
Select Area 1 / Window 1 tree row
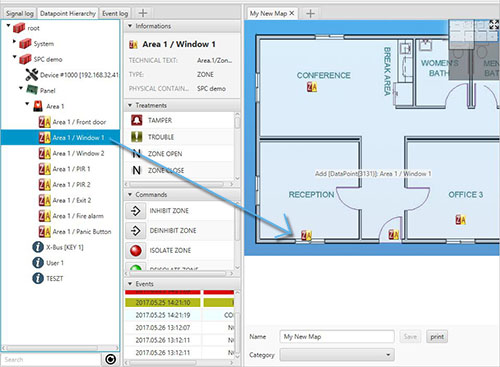pos(60,137)
